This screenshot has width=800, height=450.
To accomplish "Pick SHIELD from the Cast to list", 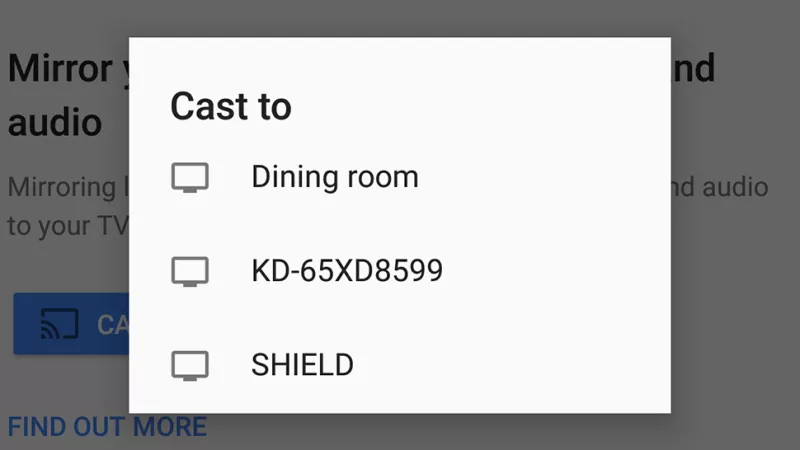I will coord(399,365).
